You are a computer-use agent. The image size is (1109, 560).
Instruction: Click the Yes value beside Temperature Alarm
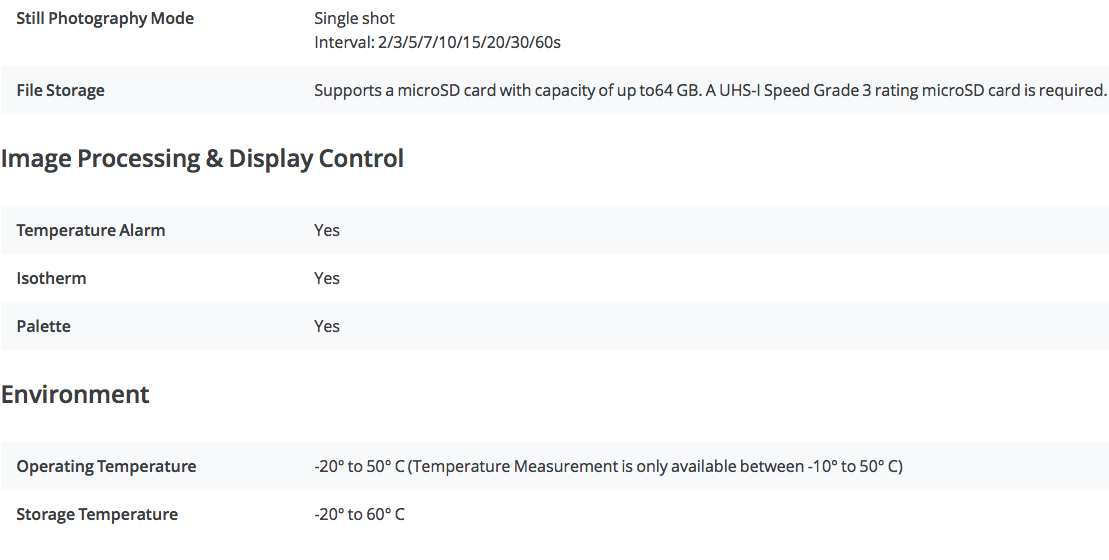click(327, 231)
